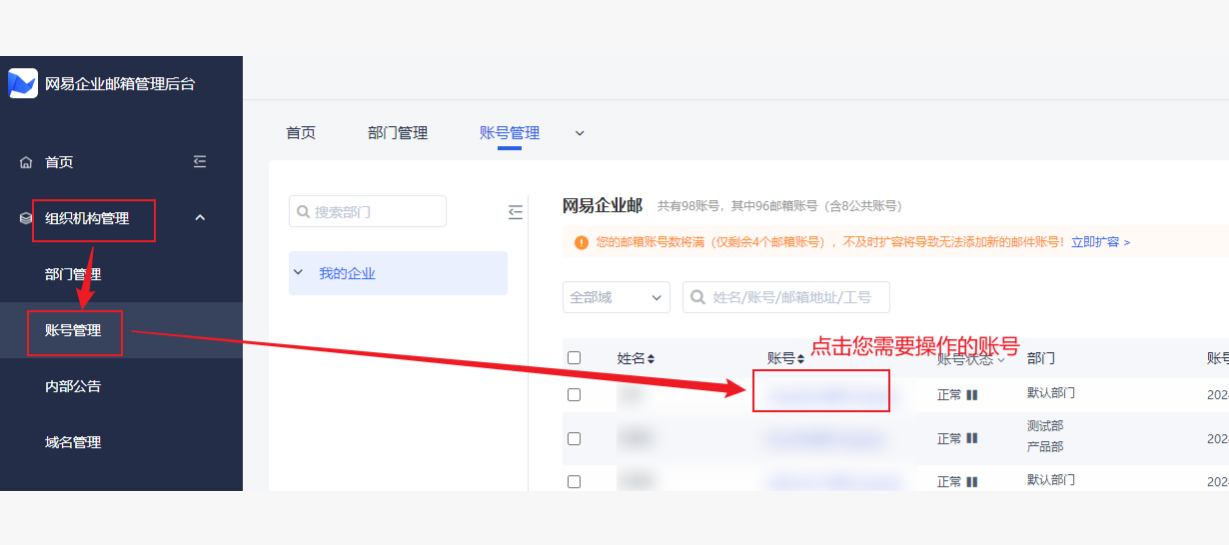Click pause icon in third row status
The width and height of the screenshot is (1229, 545).
click(972, 481)
